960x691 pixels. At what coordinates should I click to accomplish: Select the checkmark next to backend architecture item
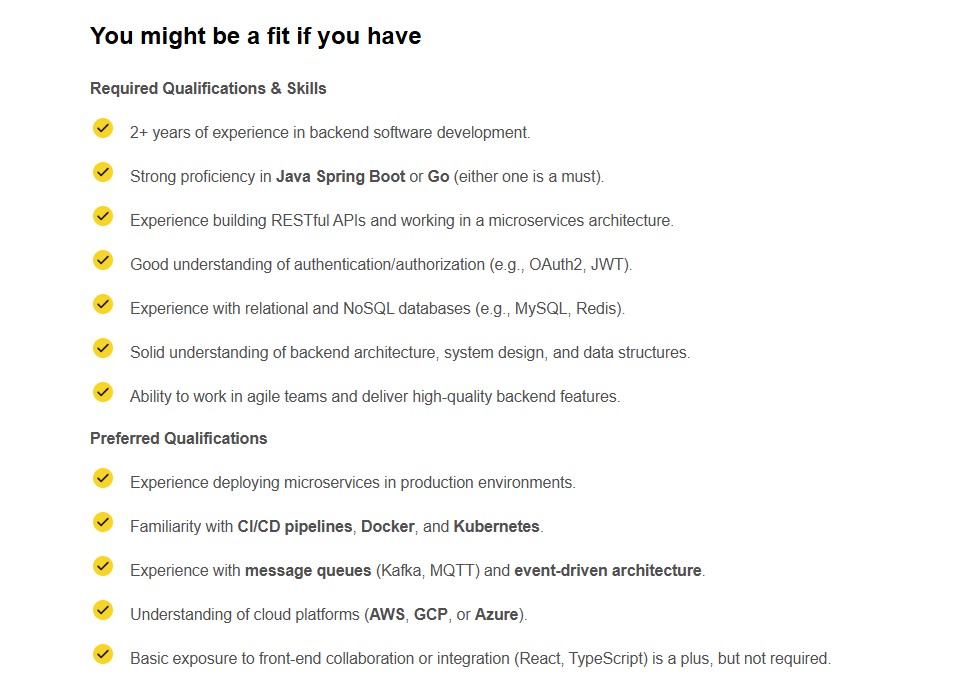tap(103, 349)
